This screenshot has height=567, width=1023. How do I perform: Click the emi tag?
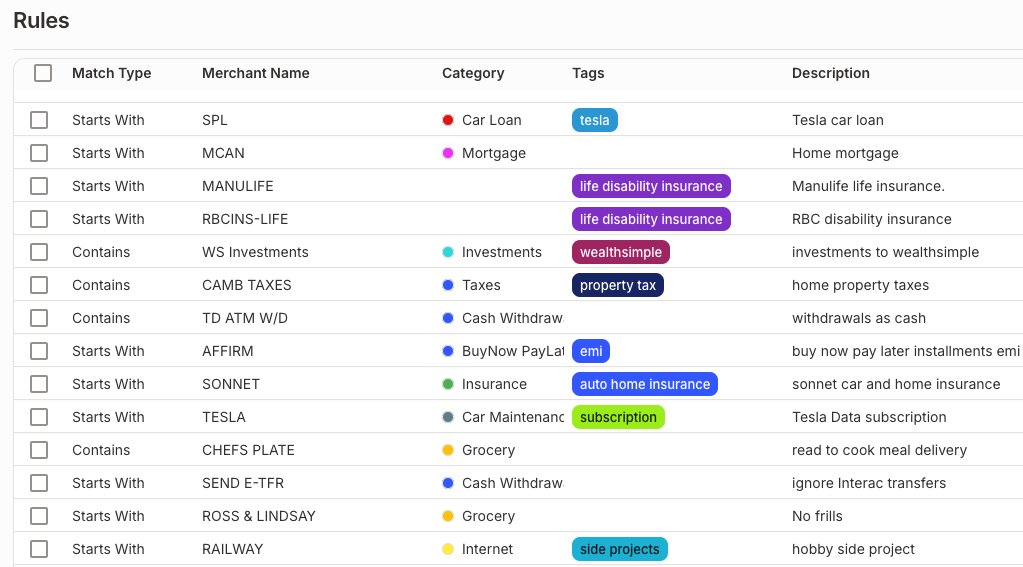coord(591,351)
